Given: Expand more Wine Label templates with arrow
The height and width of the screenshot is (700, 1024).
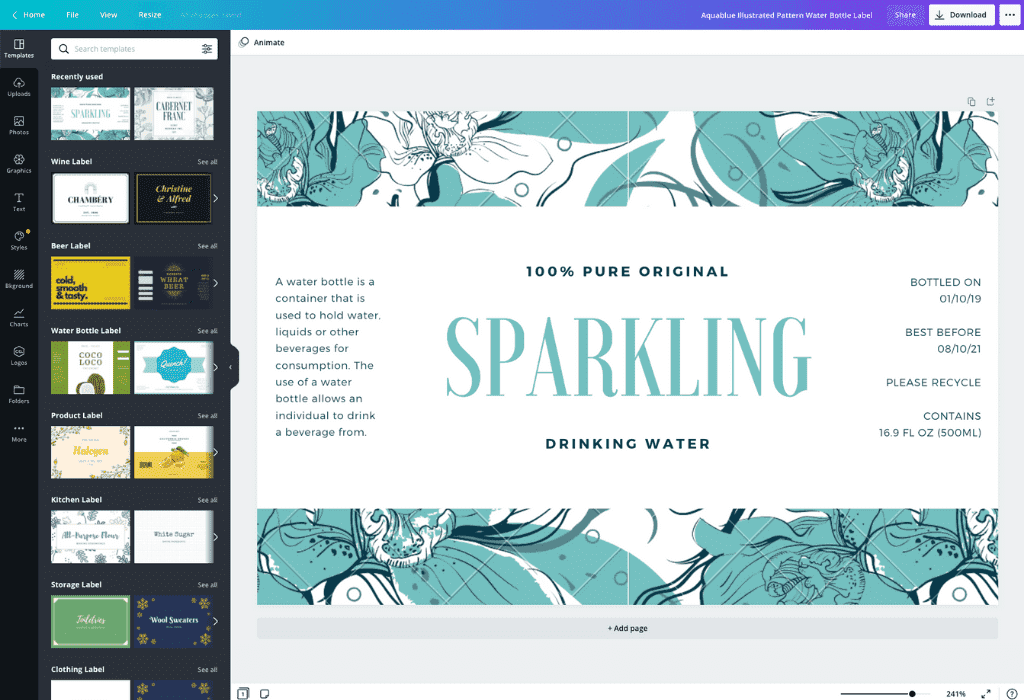Looking at the screenshot, I should click(x=215, y=198).
